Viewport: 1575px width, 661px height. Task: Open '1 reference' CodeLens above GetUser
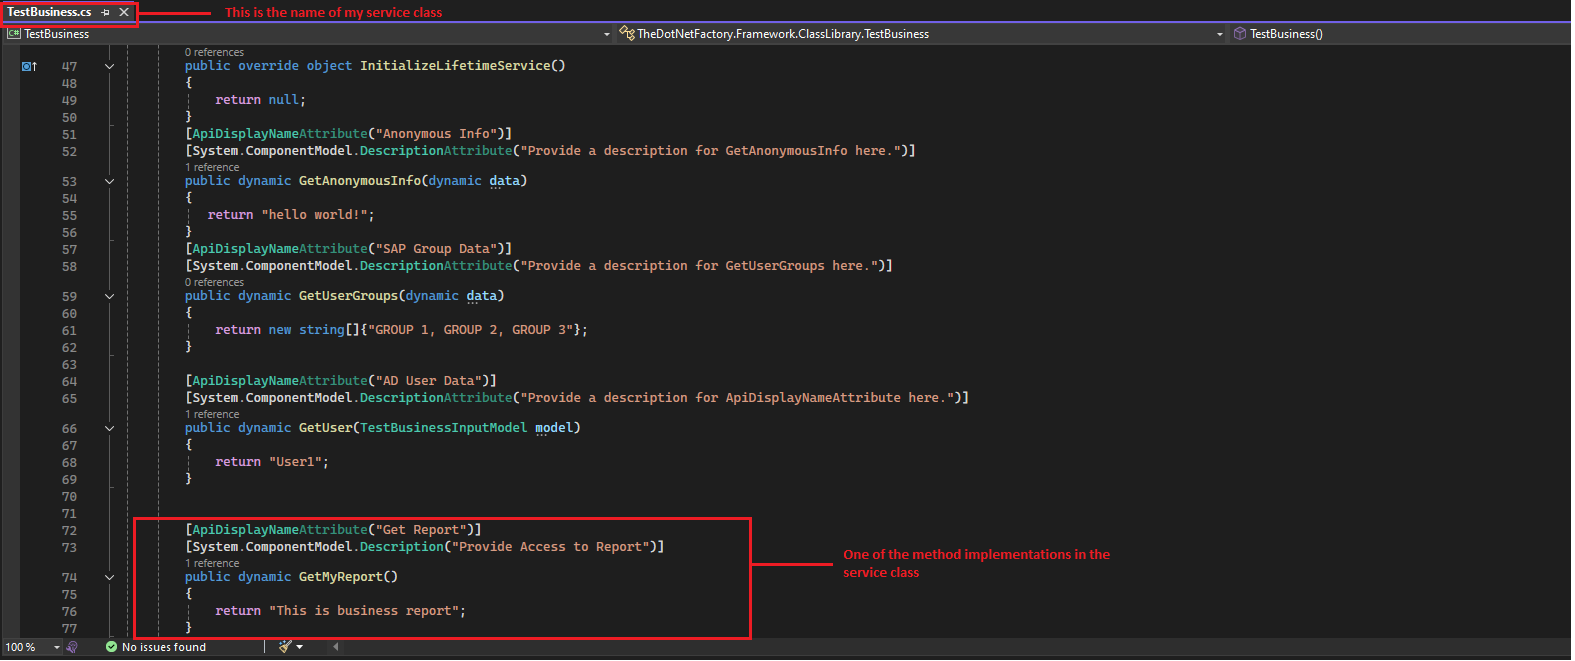pyautogui.click(x=212, y=414)
